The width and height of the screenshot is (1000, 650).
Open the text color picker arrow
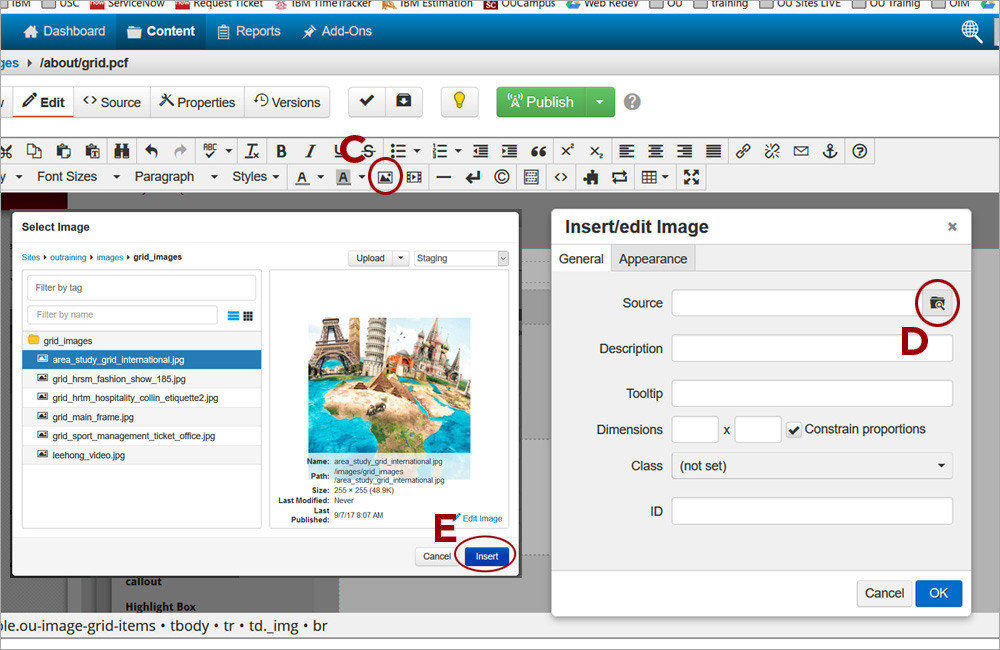321,177
